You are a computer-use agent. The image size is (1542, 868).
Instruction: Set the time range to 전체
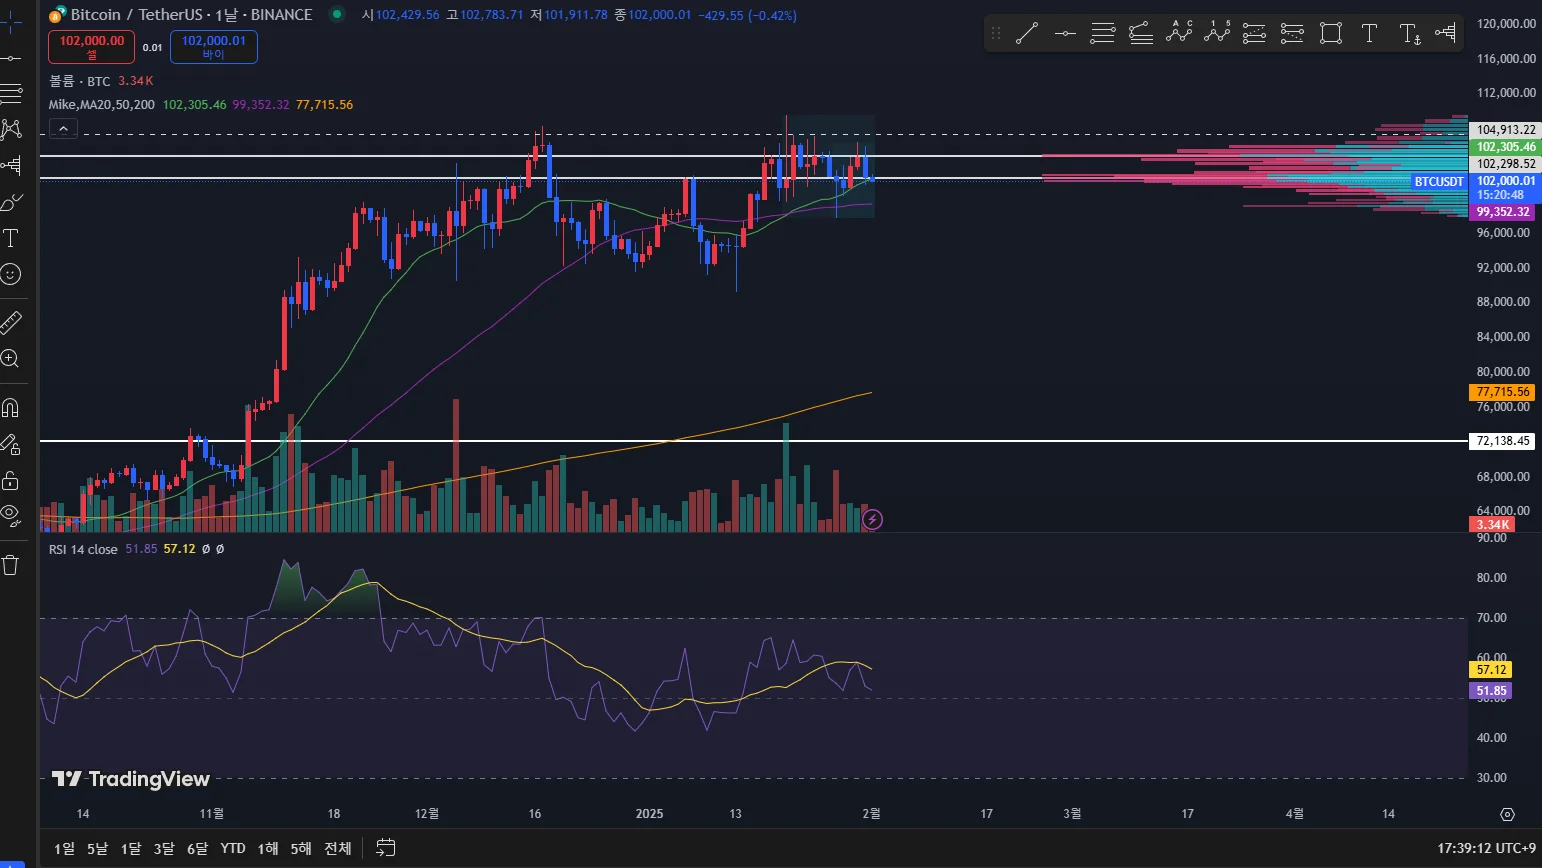click(338, 848)
